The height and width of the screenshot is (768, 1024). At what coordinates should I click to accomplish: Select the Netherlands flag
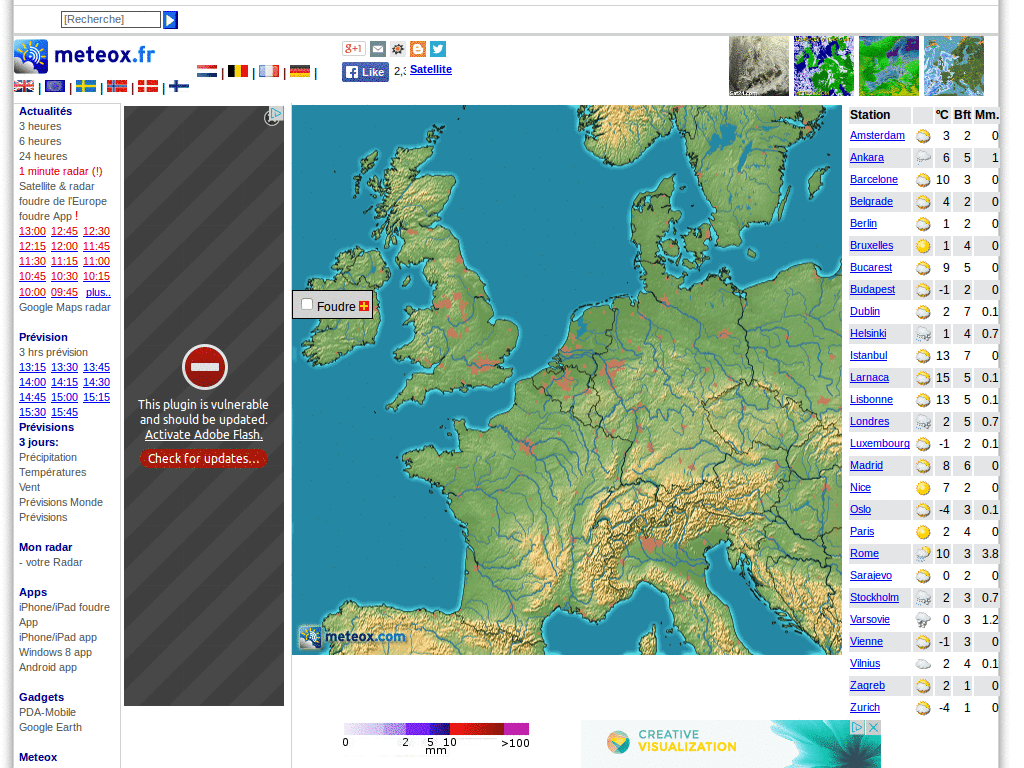pyautogui.click(x=207, y=71)
